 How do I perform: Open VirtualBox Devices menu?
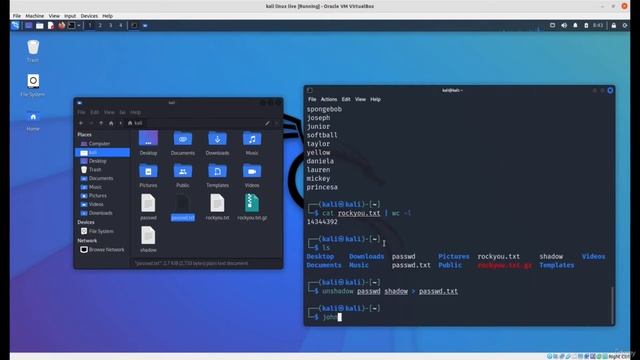tap(89, 16)
